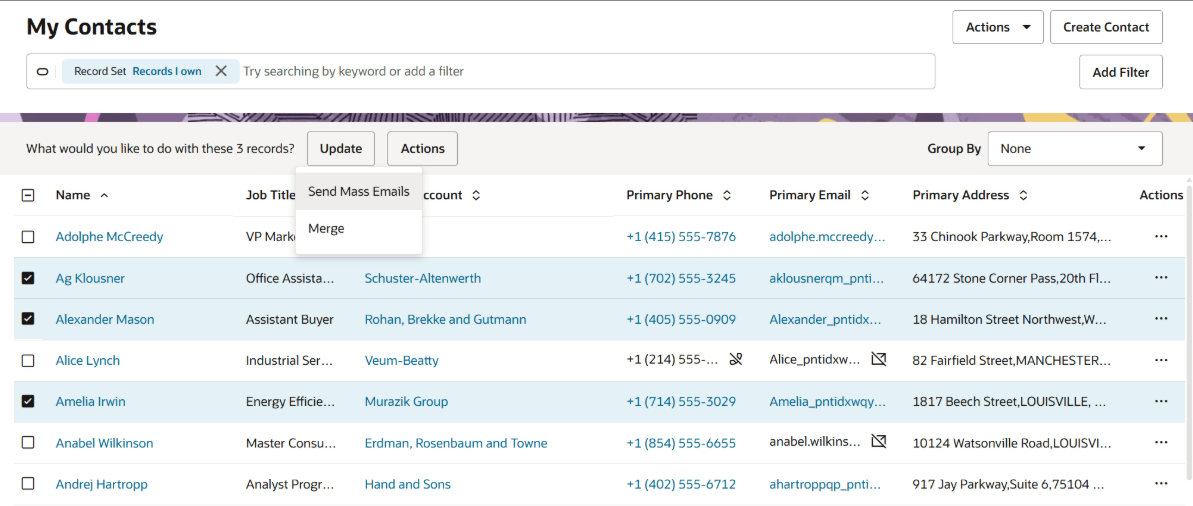Uncheck the Amelia Irwin row checkbox

[28, 401]
